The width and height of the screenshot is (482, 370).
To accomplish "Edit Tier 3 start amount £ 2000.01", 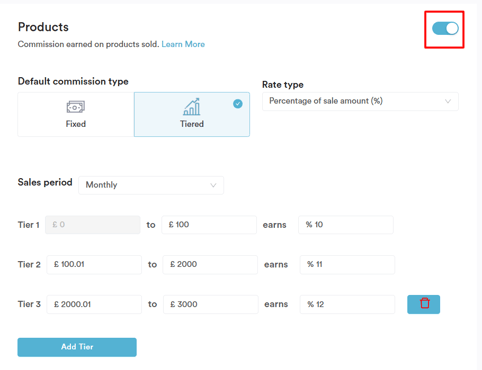I will pos(94,304).
